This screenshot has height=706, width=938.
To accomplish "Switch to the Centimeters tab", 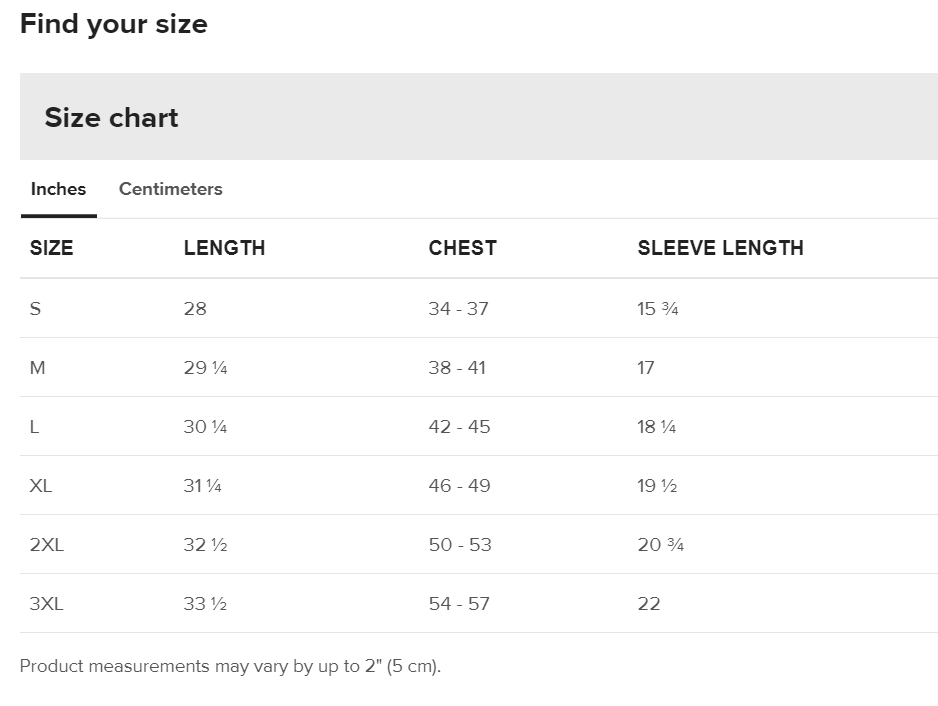I will click(170, 189).
